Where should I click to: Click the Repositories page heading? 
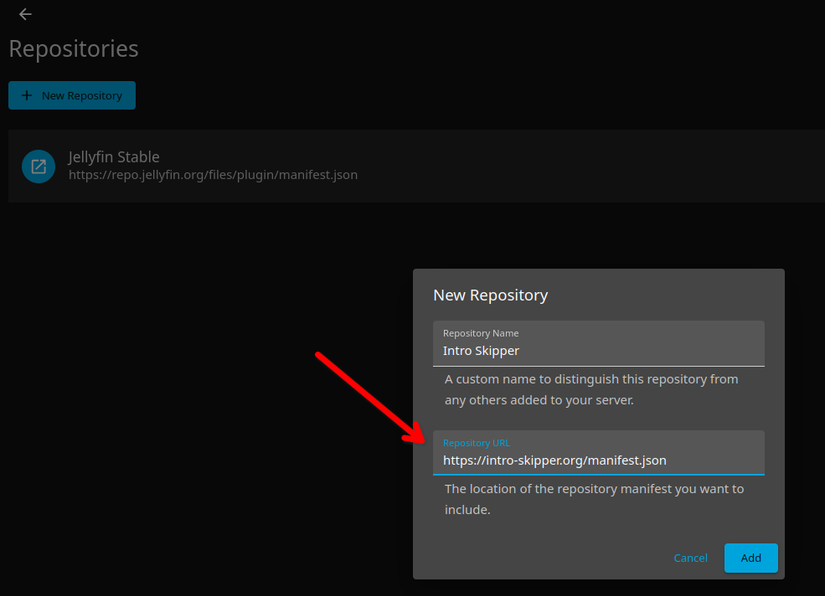click(73, 48)
